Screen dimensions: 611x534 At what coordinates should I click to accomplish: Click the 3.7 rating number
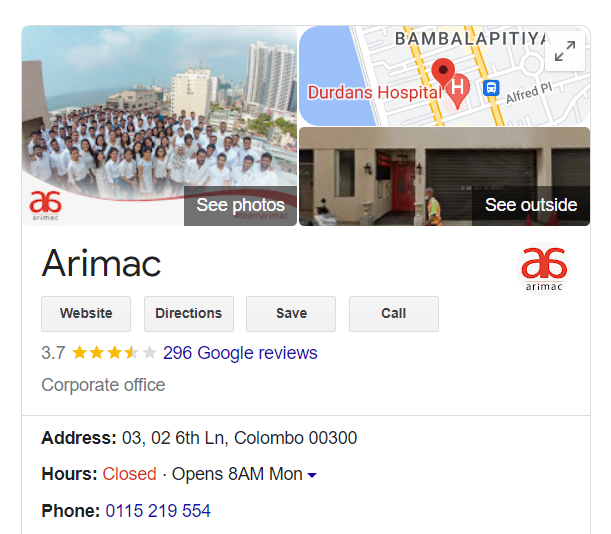53,353
